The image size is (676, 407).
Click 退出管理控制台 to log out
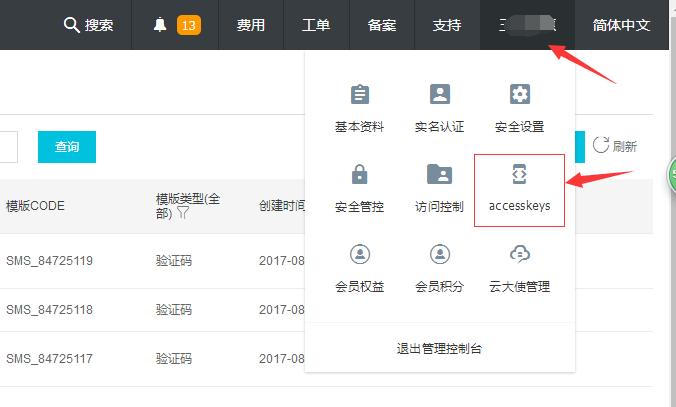[440, 348]
